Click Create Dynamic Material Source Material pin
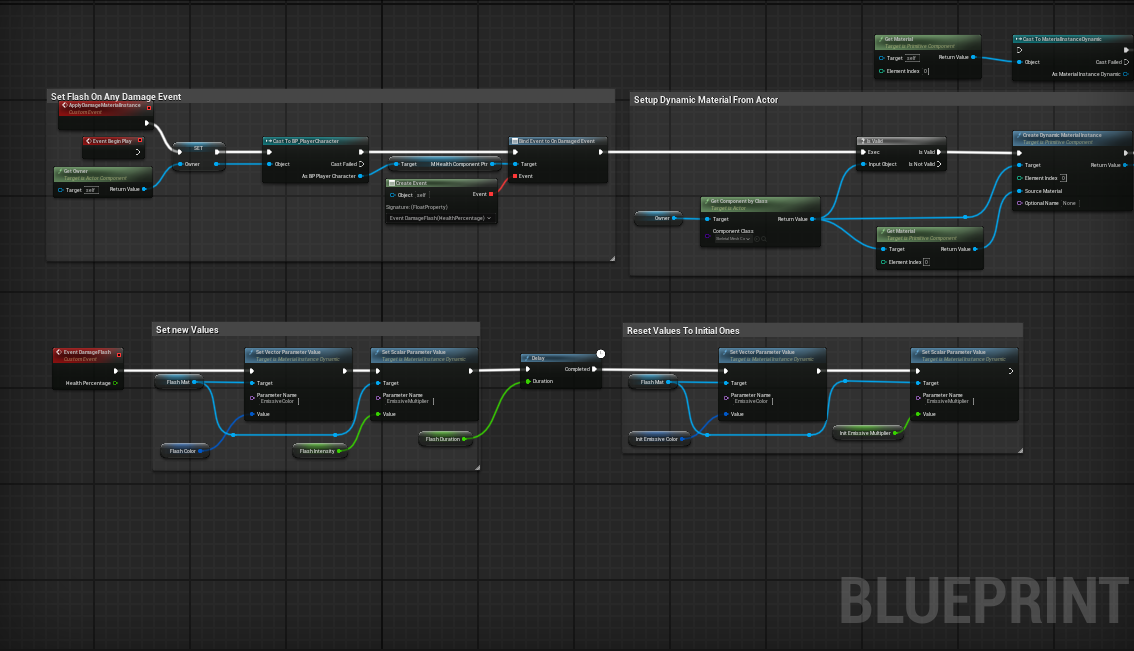This screenshot has width=1134, height=651. [x=1019, y=191]
